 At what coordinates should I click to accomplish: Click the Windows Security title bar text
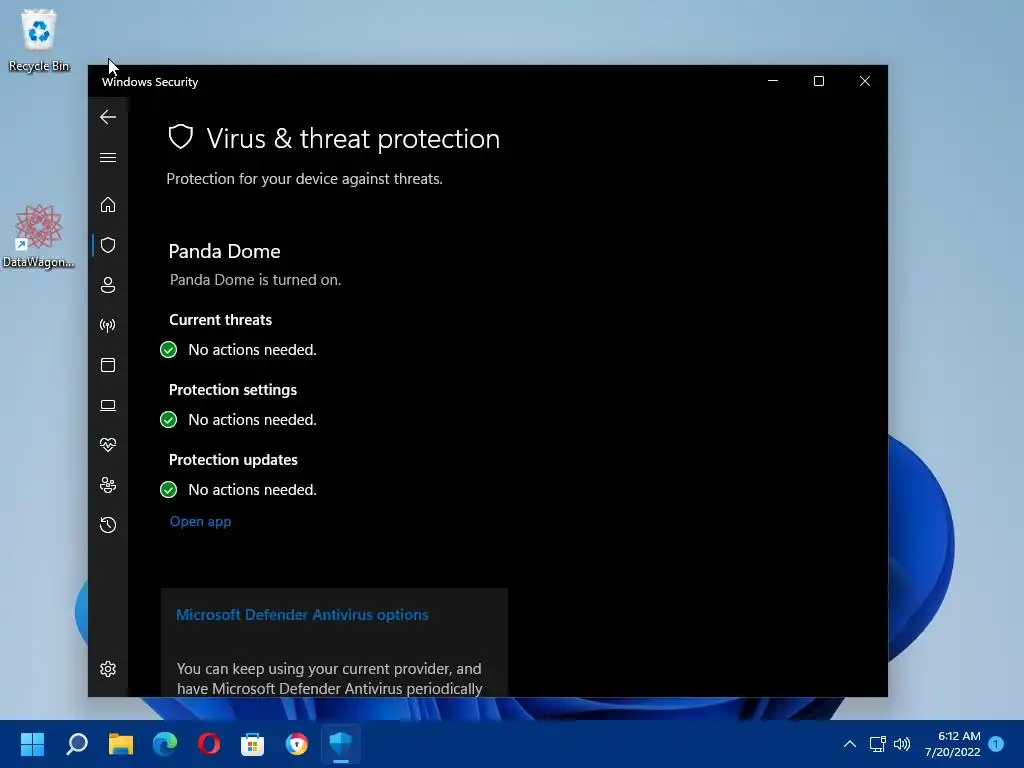click(150, 82)
